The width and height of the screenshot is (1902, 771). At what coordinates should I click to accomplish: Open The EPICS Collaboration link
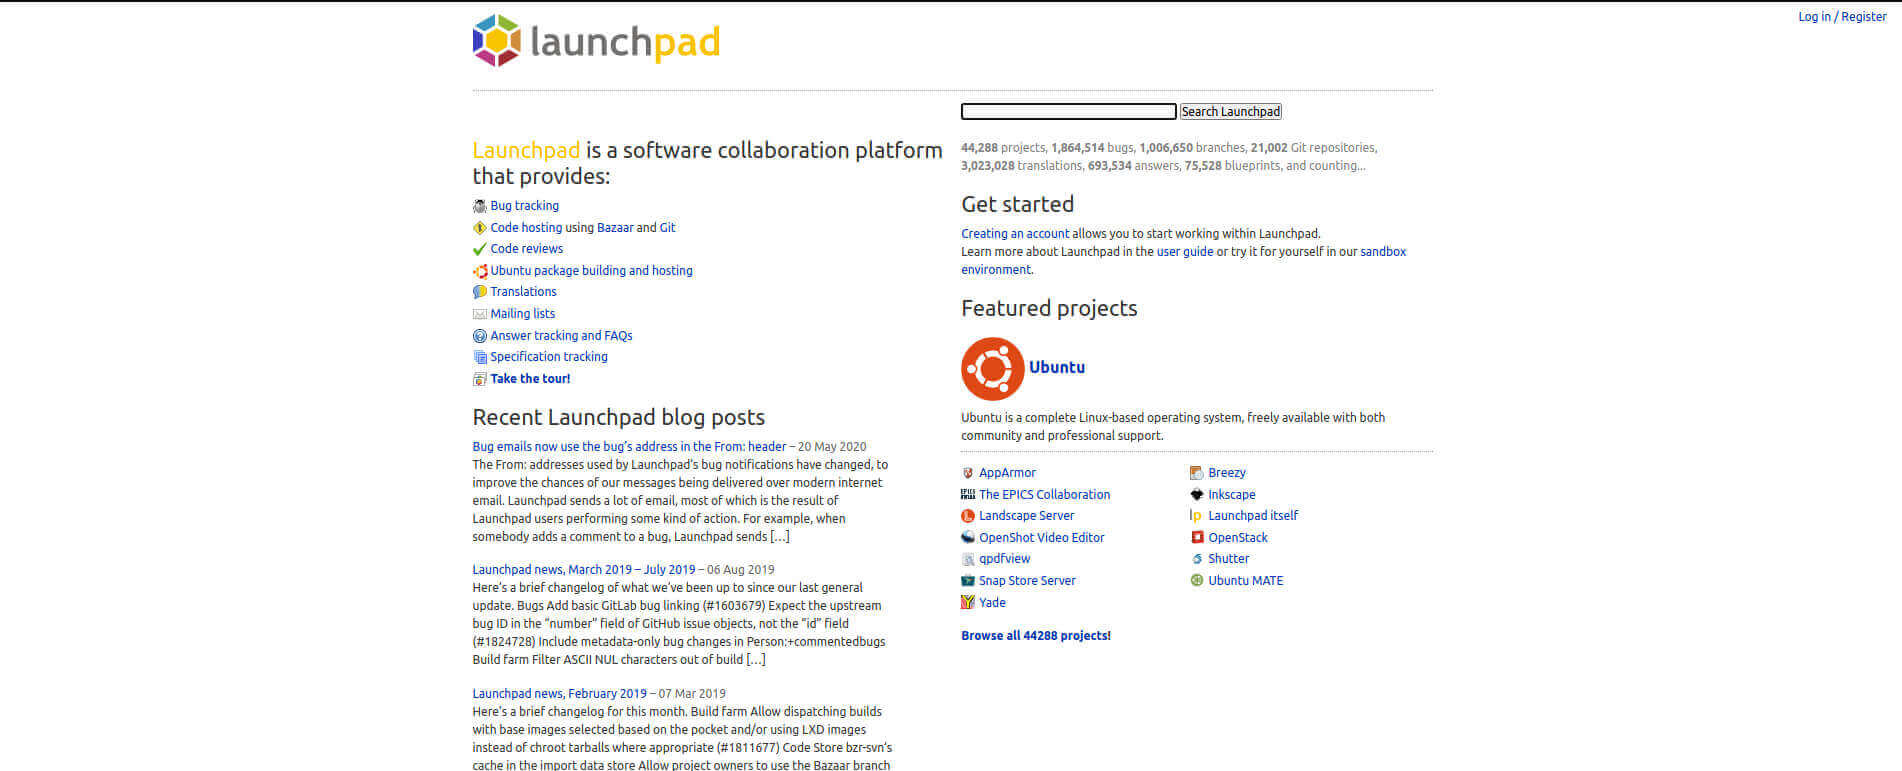(1044, 495)
